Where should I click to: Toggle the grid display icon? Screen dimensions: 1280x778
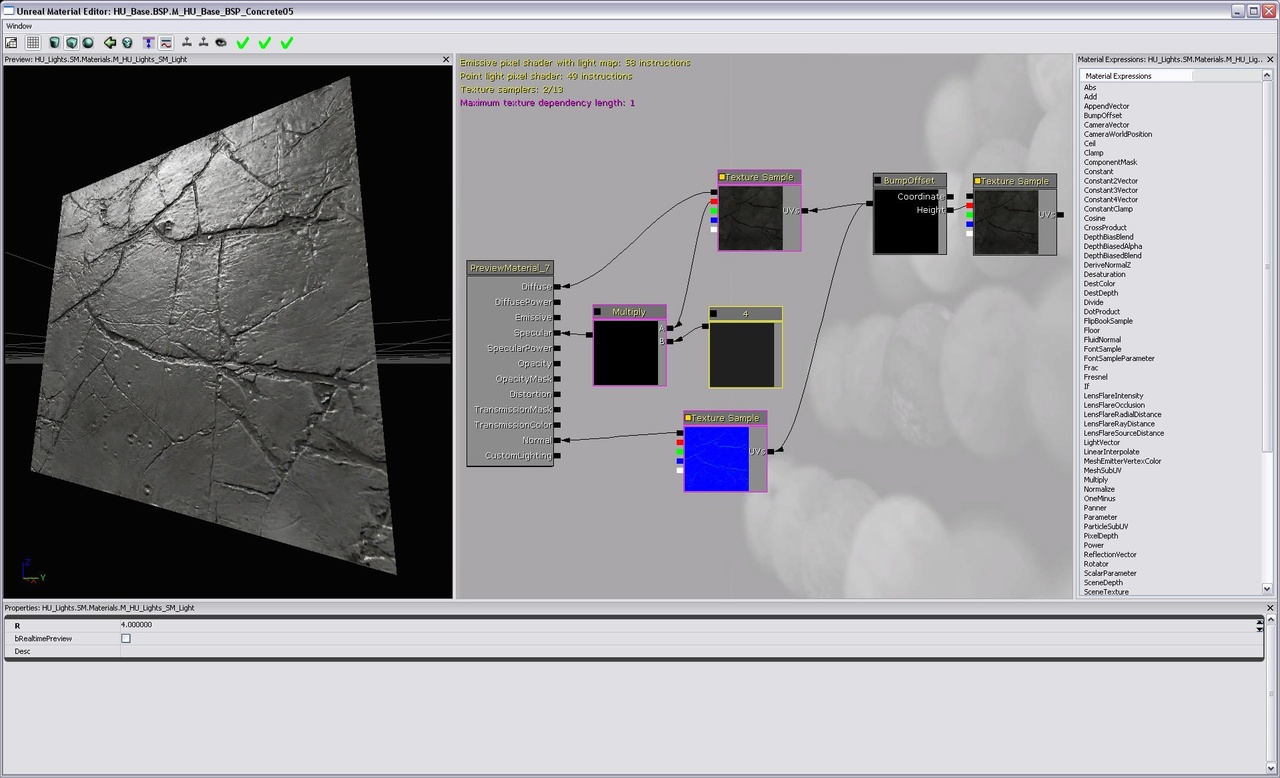pos(33,42)
